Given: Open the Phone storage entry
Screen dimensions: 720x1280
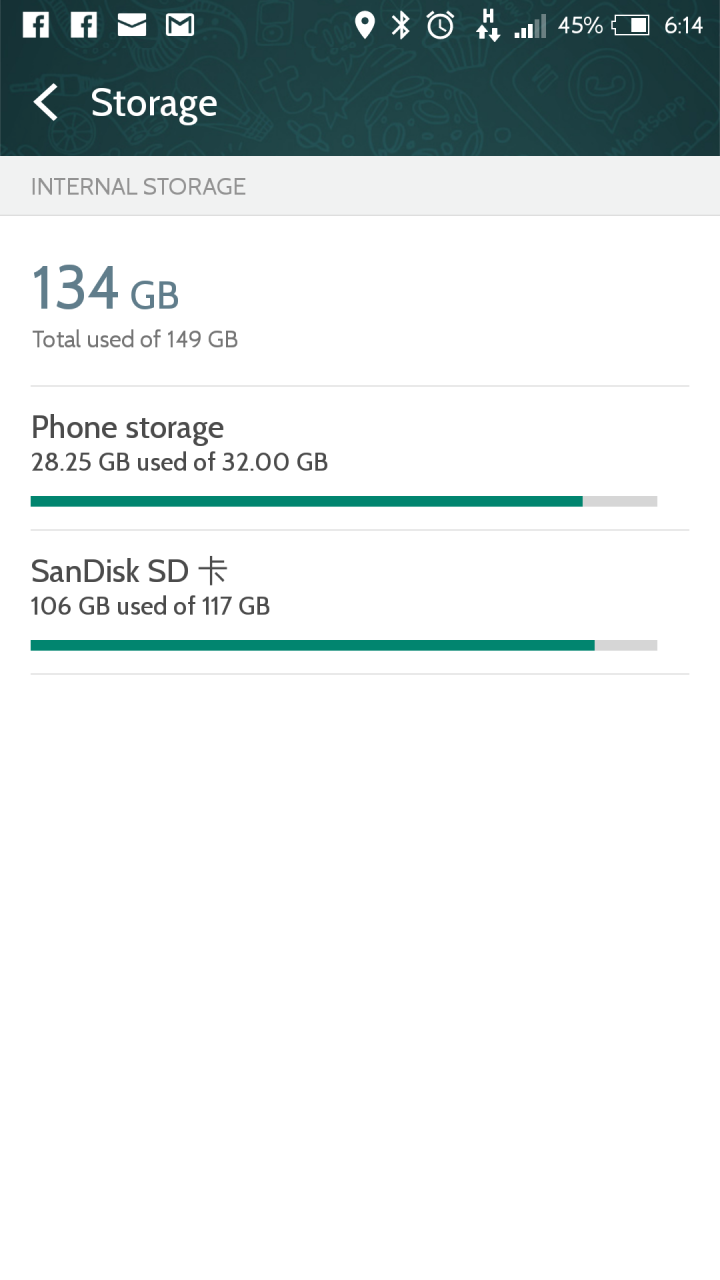Looking at the screenshot, I should (360, 458).
